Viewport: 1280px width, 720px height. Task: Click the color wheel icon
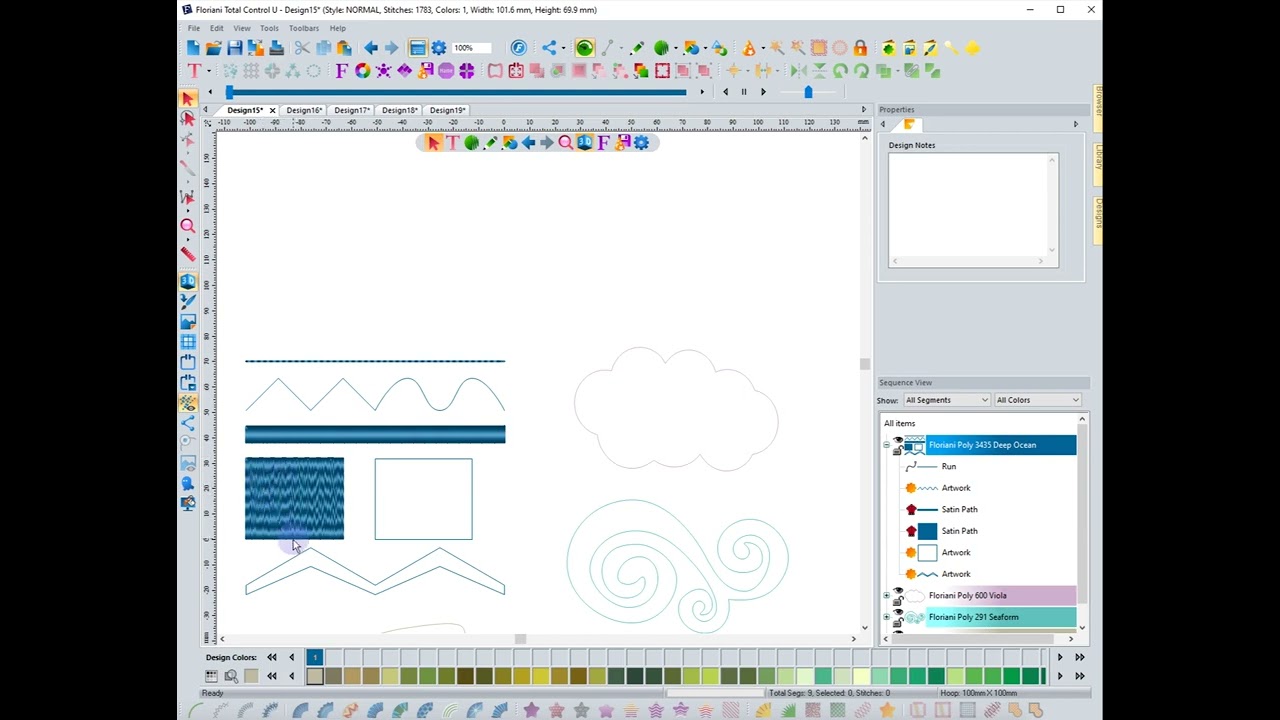(x=362, y=71)
